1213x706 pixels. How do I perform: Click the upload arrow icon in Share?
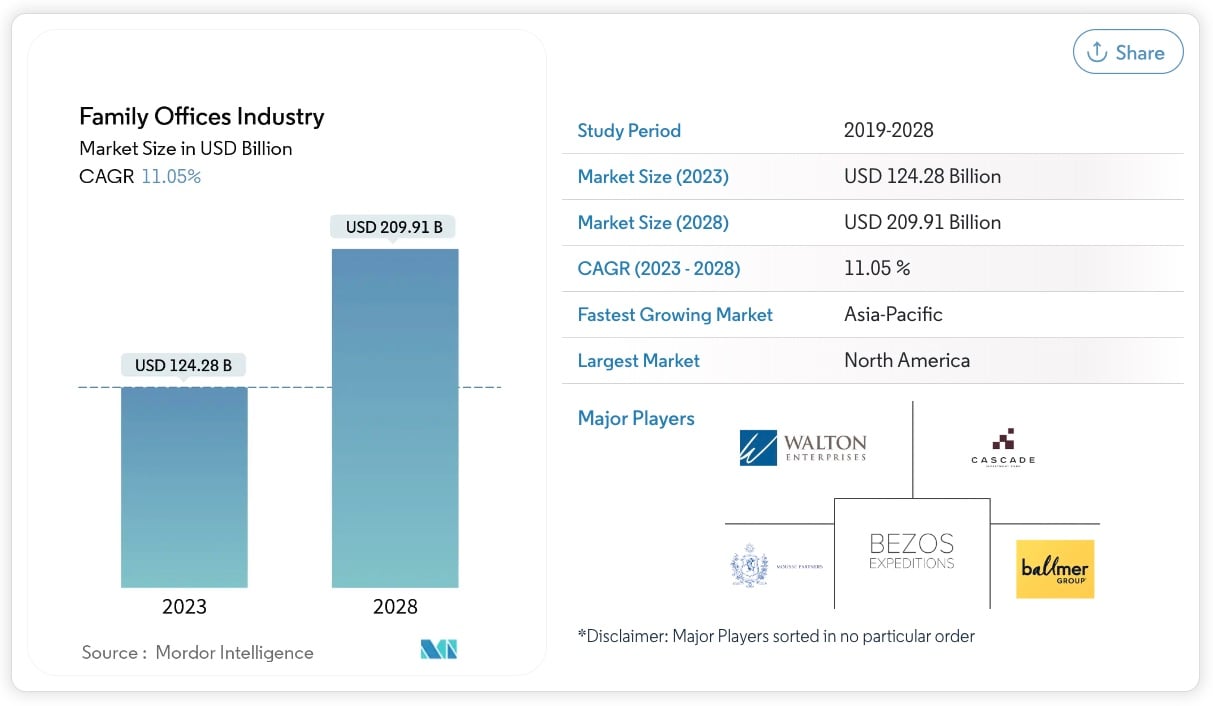click(x=1097, y=52)
